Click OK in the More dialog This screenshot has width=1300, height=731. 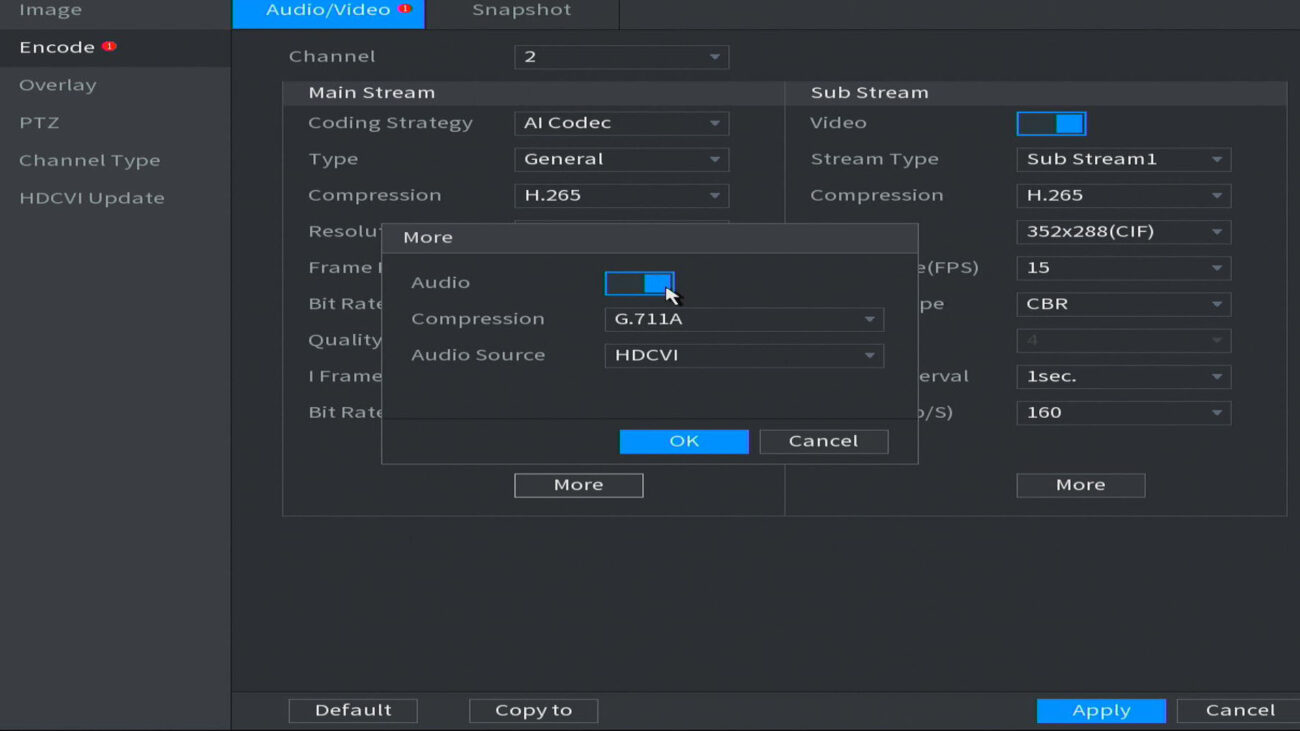pos(684,441)
